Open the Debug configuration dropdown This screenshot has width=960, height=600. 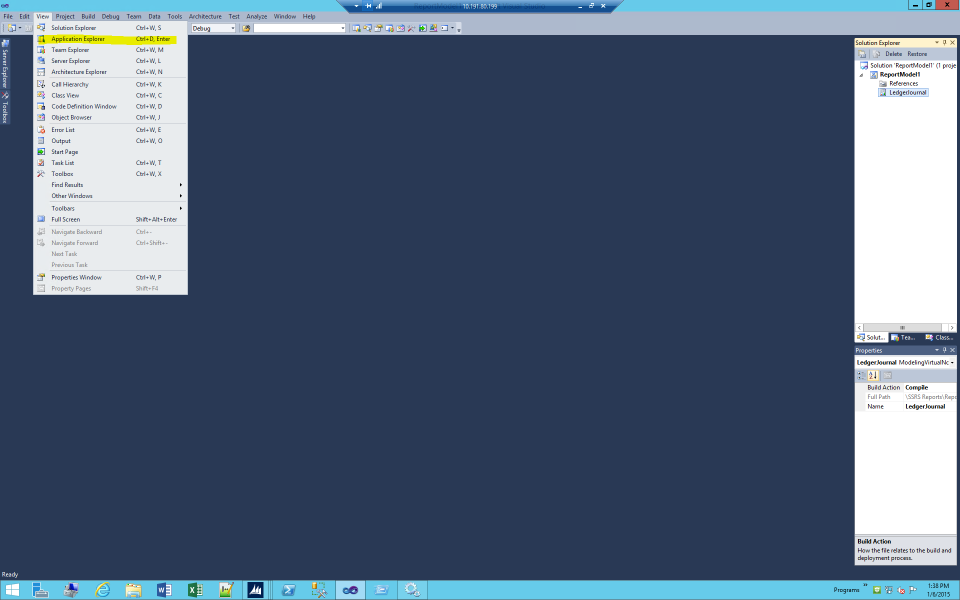point(233,28)
